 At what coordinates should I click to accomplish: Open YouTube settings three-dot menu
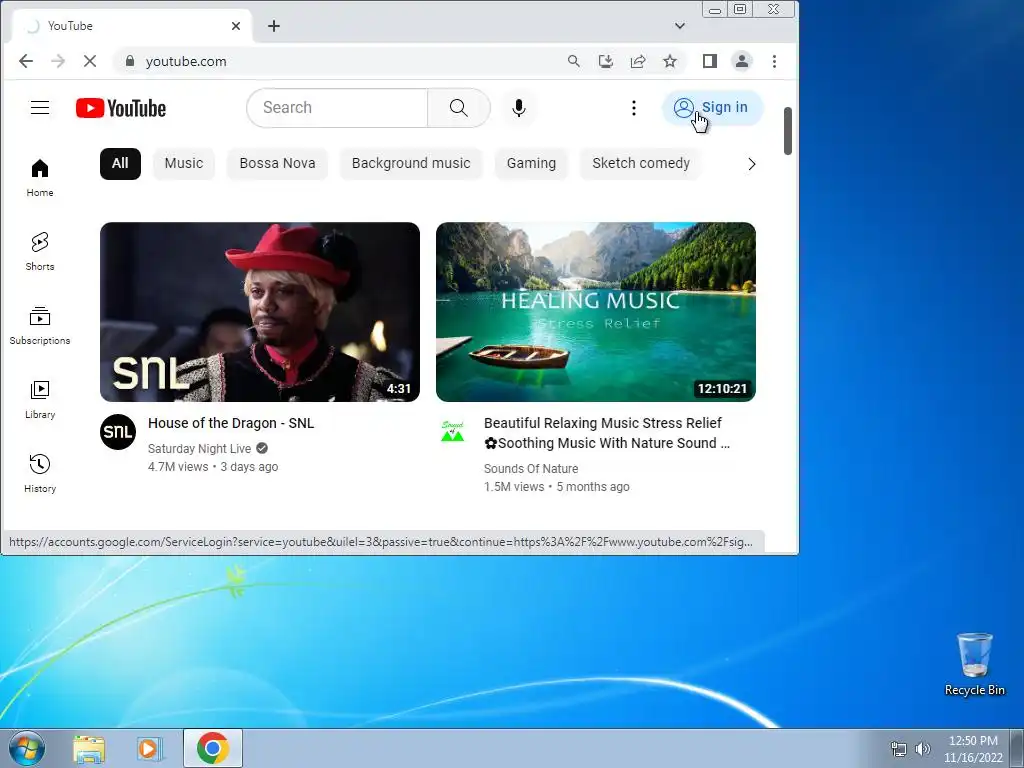[x=633, y=108]
